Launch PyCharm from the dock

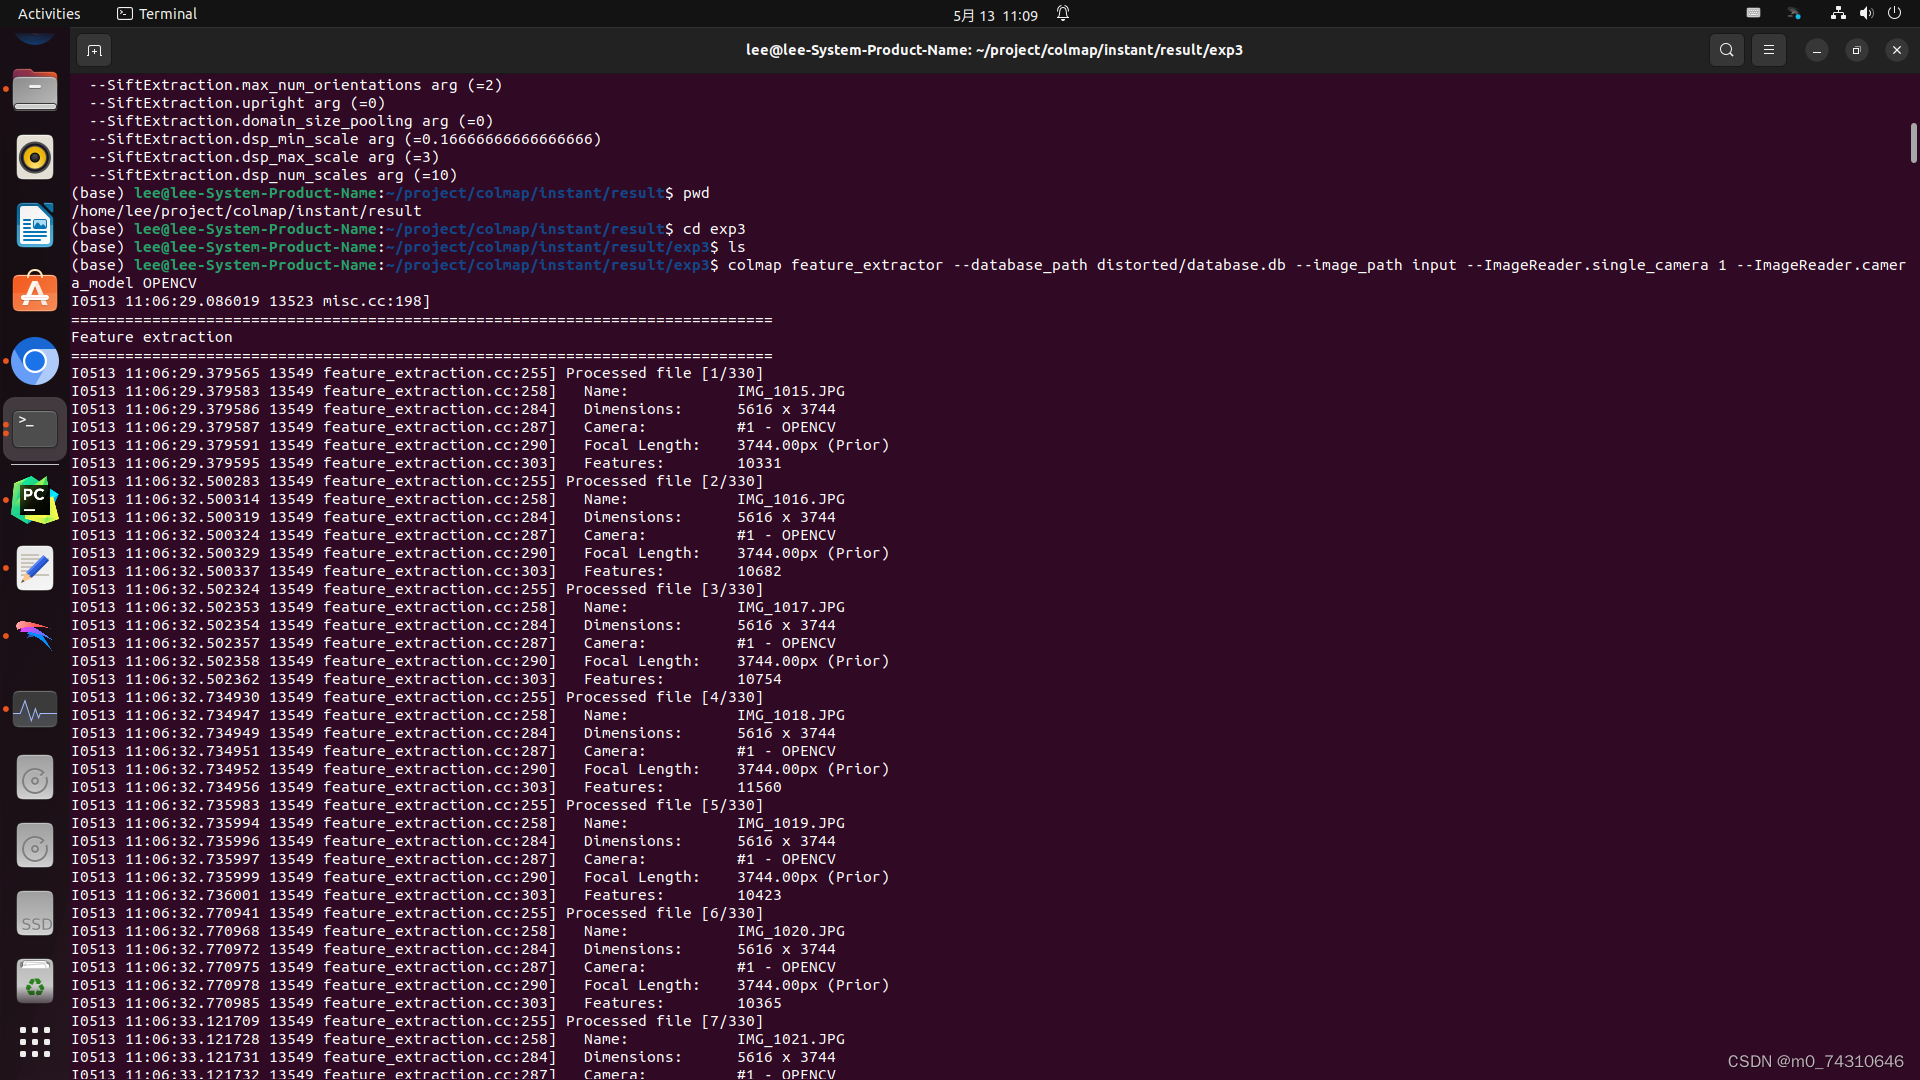point(35,500)
